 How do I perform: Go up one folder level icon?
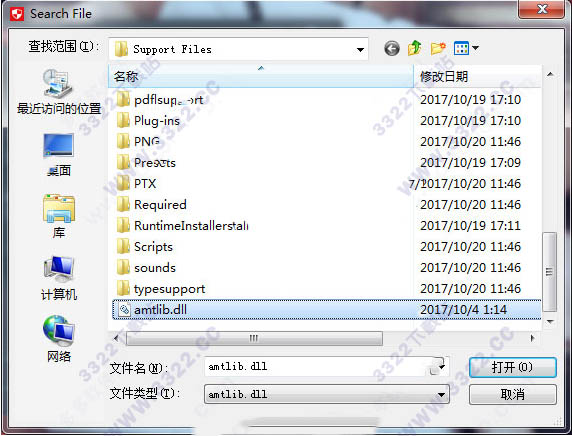pyautogui.click(x=415, y=48)
